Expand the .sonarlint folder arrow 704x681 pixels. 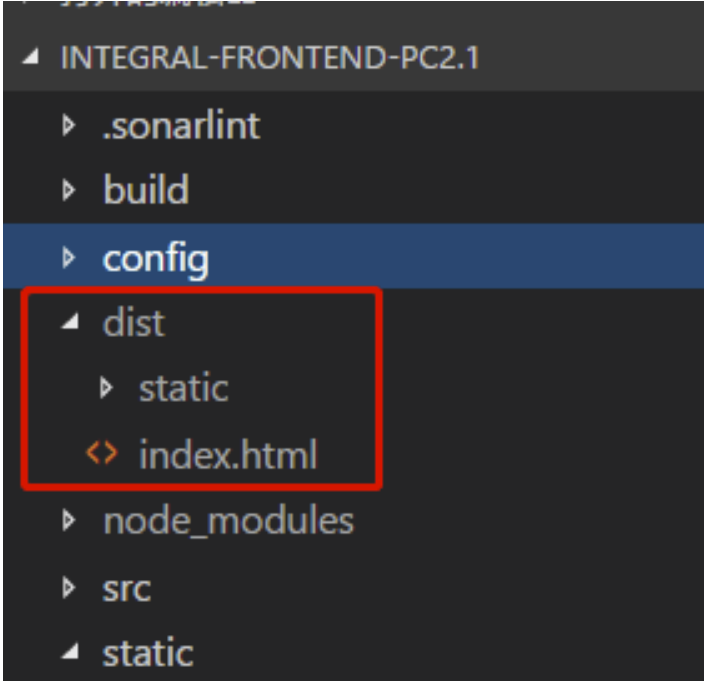(68, 126)
